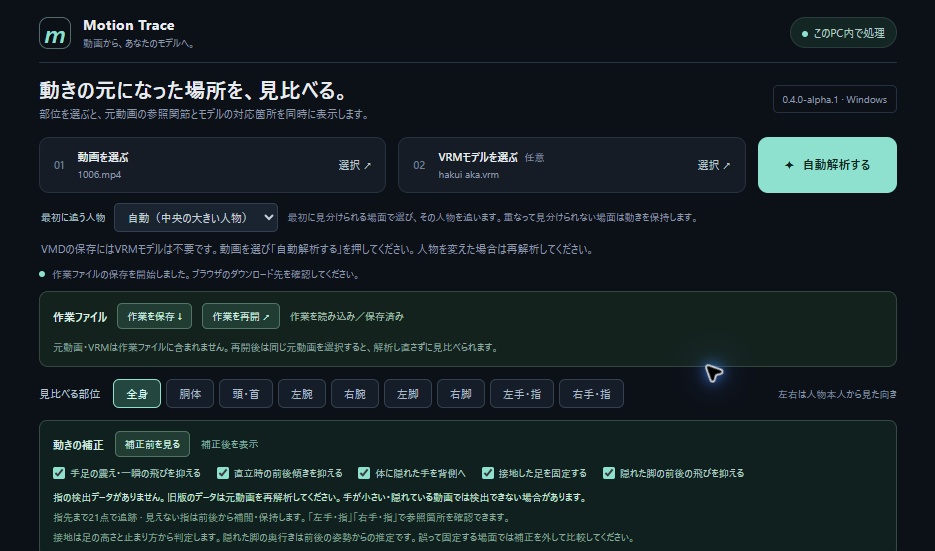Uncheck 直立時の前後傾きを抑える checkbox
935x551 pixels.
pos(223,473)
